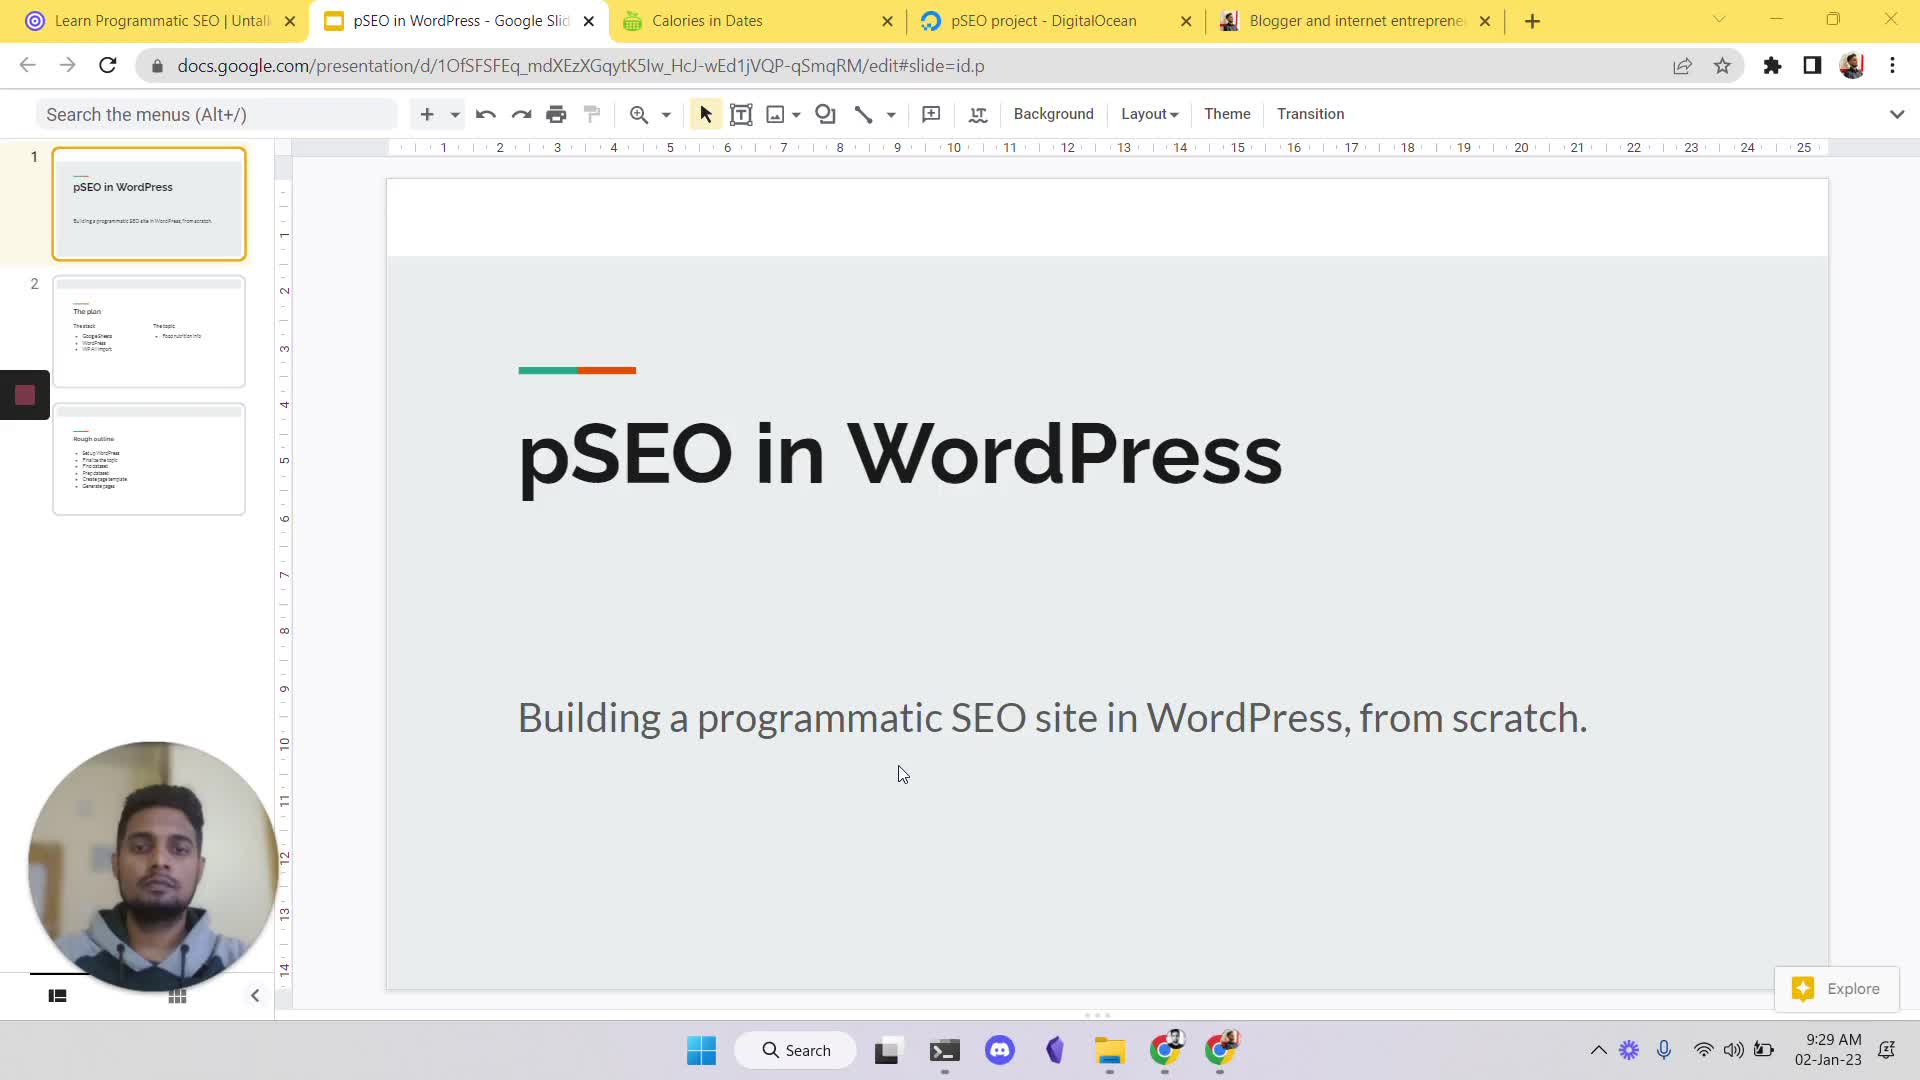Click the paint format icon
The height and width of the screenshot is (1080, 1920).
(592, 114)
